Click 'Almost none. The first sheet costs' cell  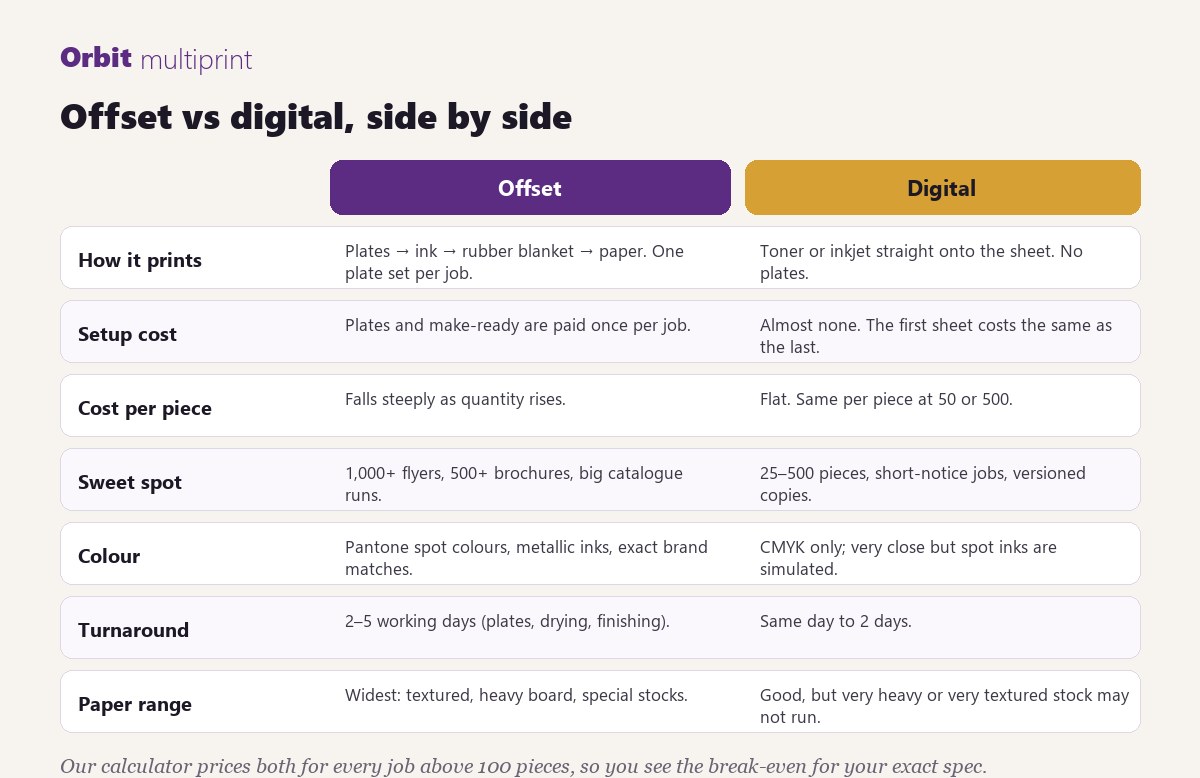pos(936,335)
